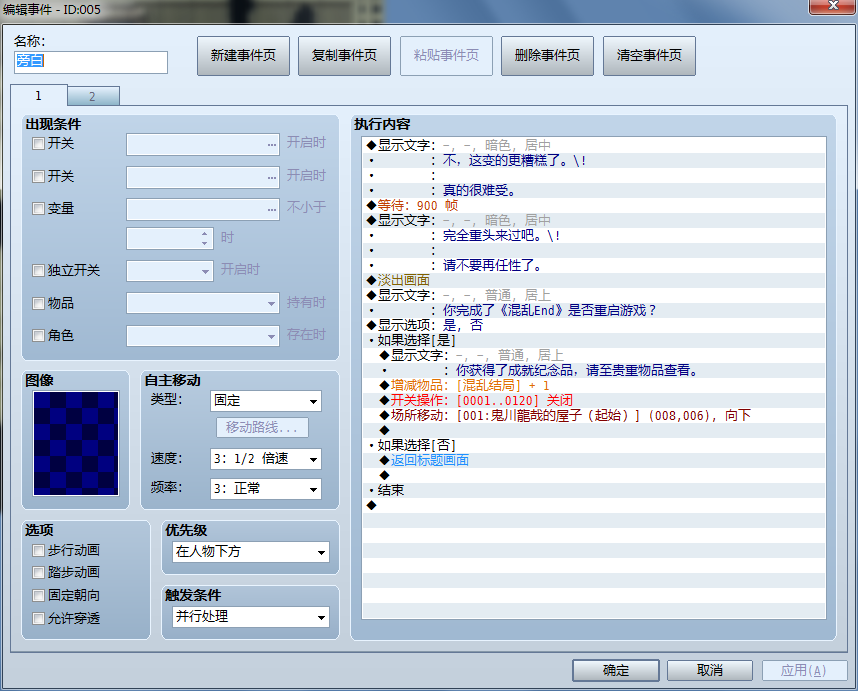
Task: Click the ellipsis button of 变量 condition
Action: (x=271, y=210)
